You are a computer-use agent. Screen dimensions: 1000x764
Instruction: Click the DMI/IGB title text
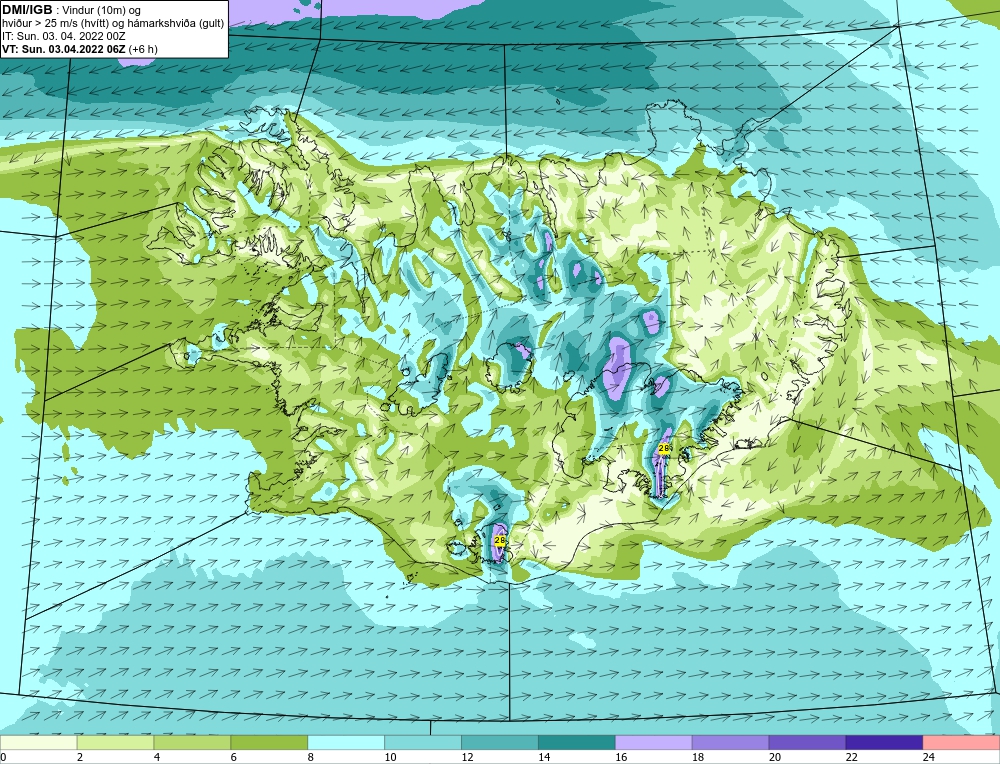point(27,10)
